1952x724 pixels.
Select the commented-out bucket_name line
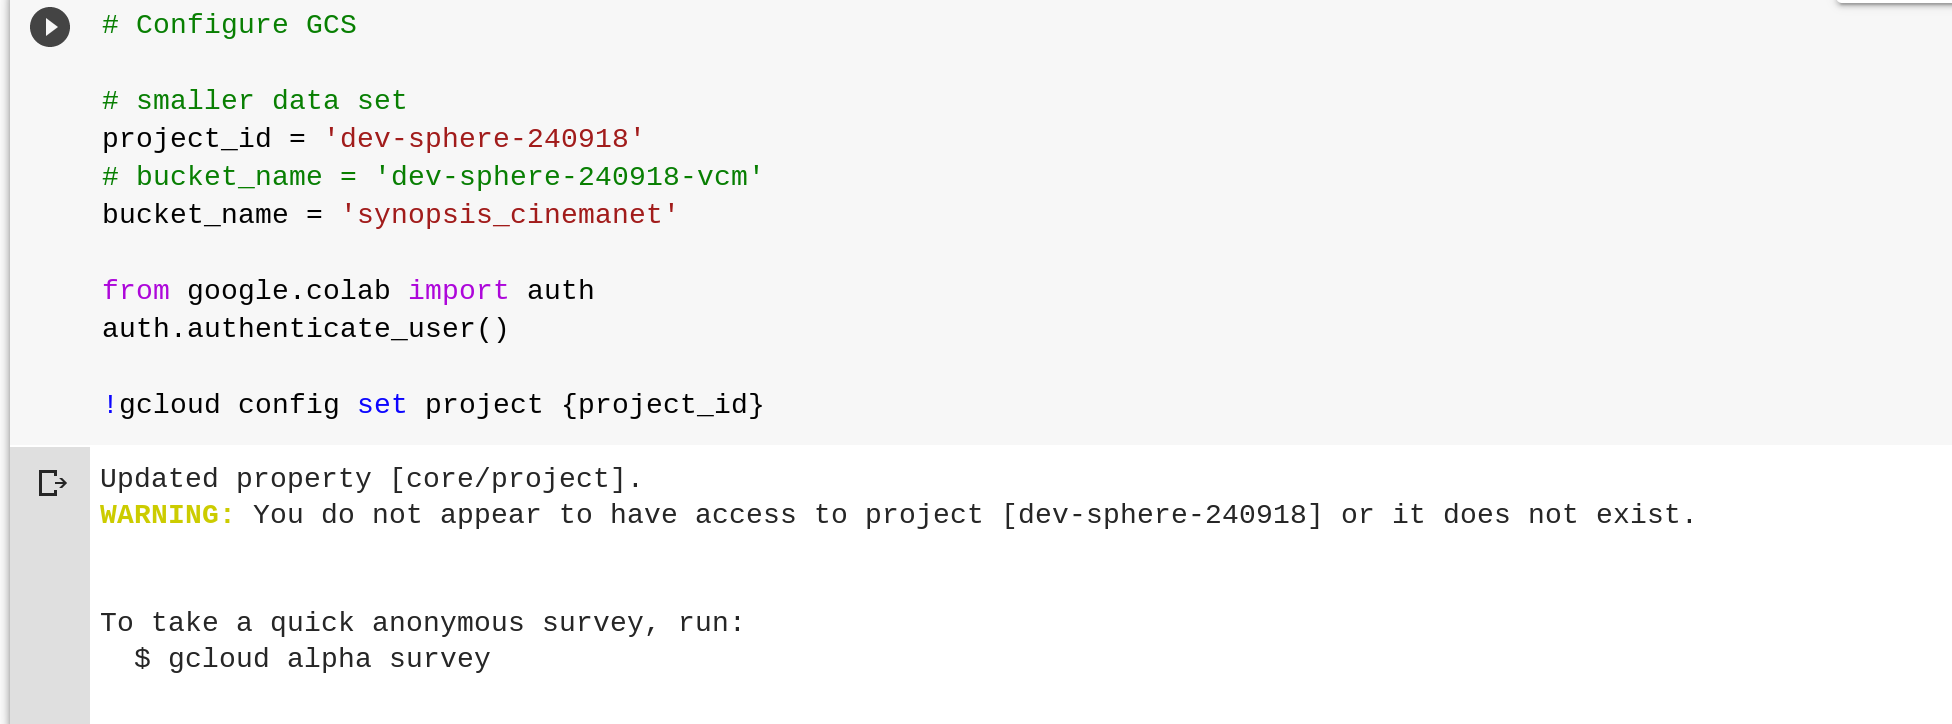point(430,177)
